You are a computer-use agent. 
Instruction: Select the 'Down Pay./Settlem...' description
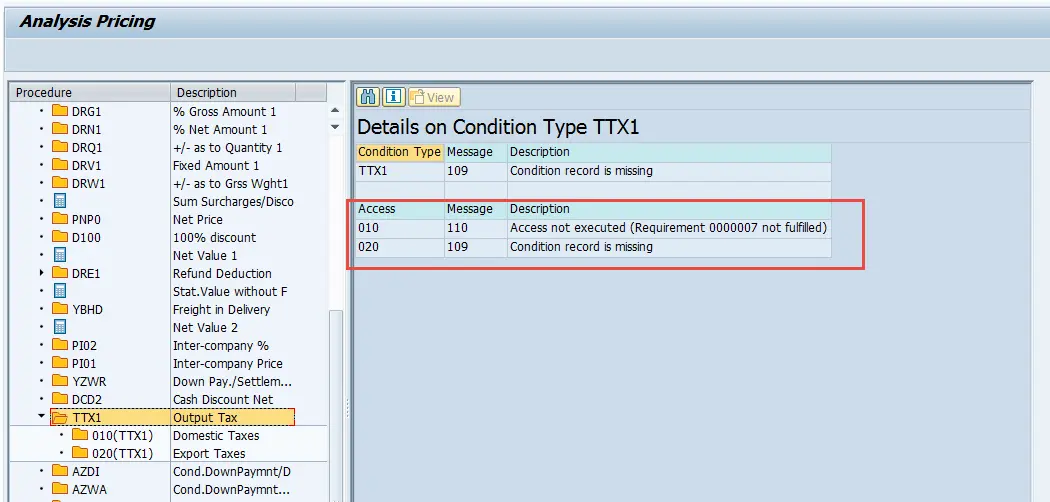[232, 382]
